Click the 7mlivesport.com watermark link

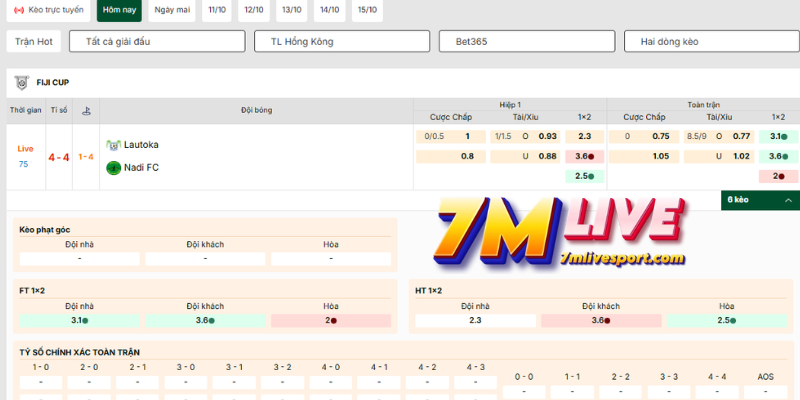point(623,258)
